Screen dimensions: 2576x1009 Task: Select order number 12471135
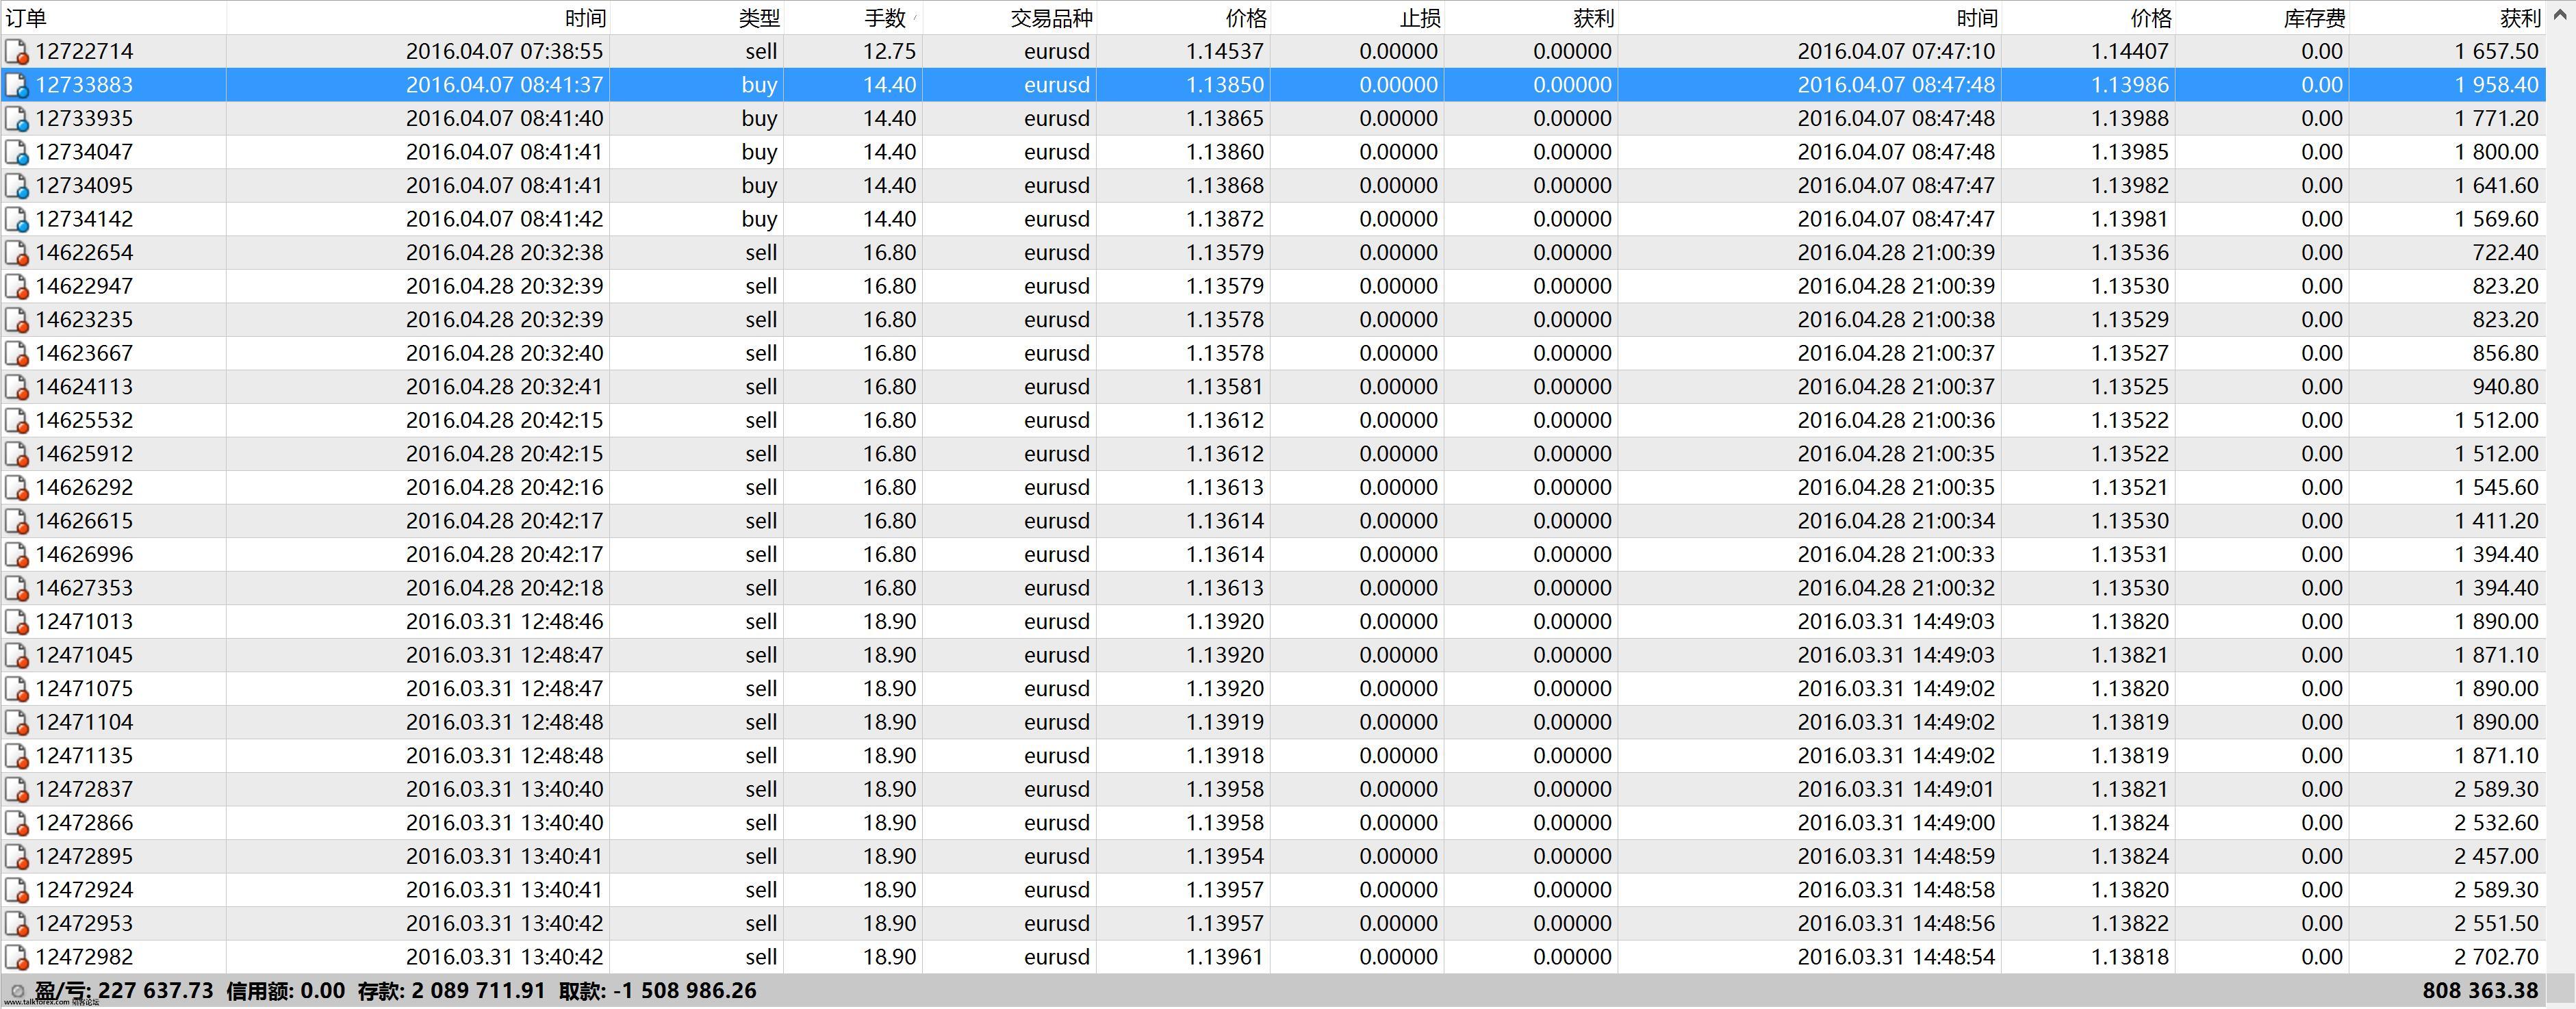[84, 756]
